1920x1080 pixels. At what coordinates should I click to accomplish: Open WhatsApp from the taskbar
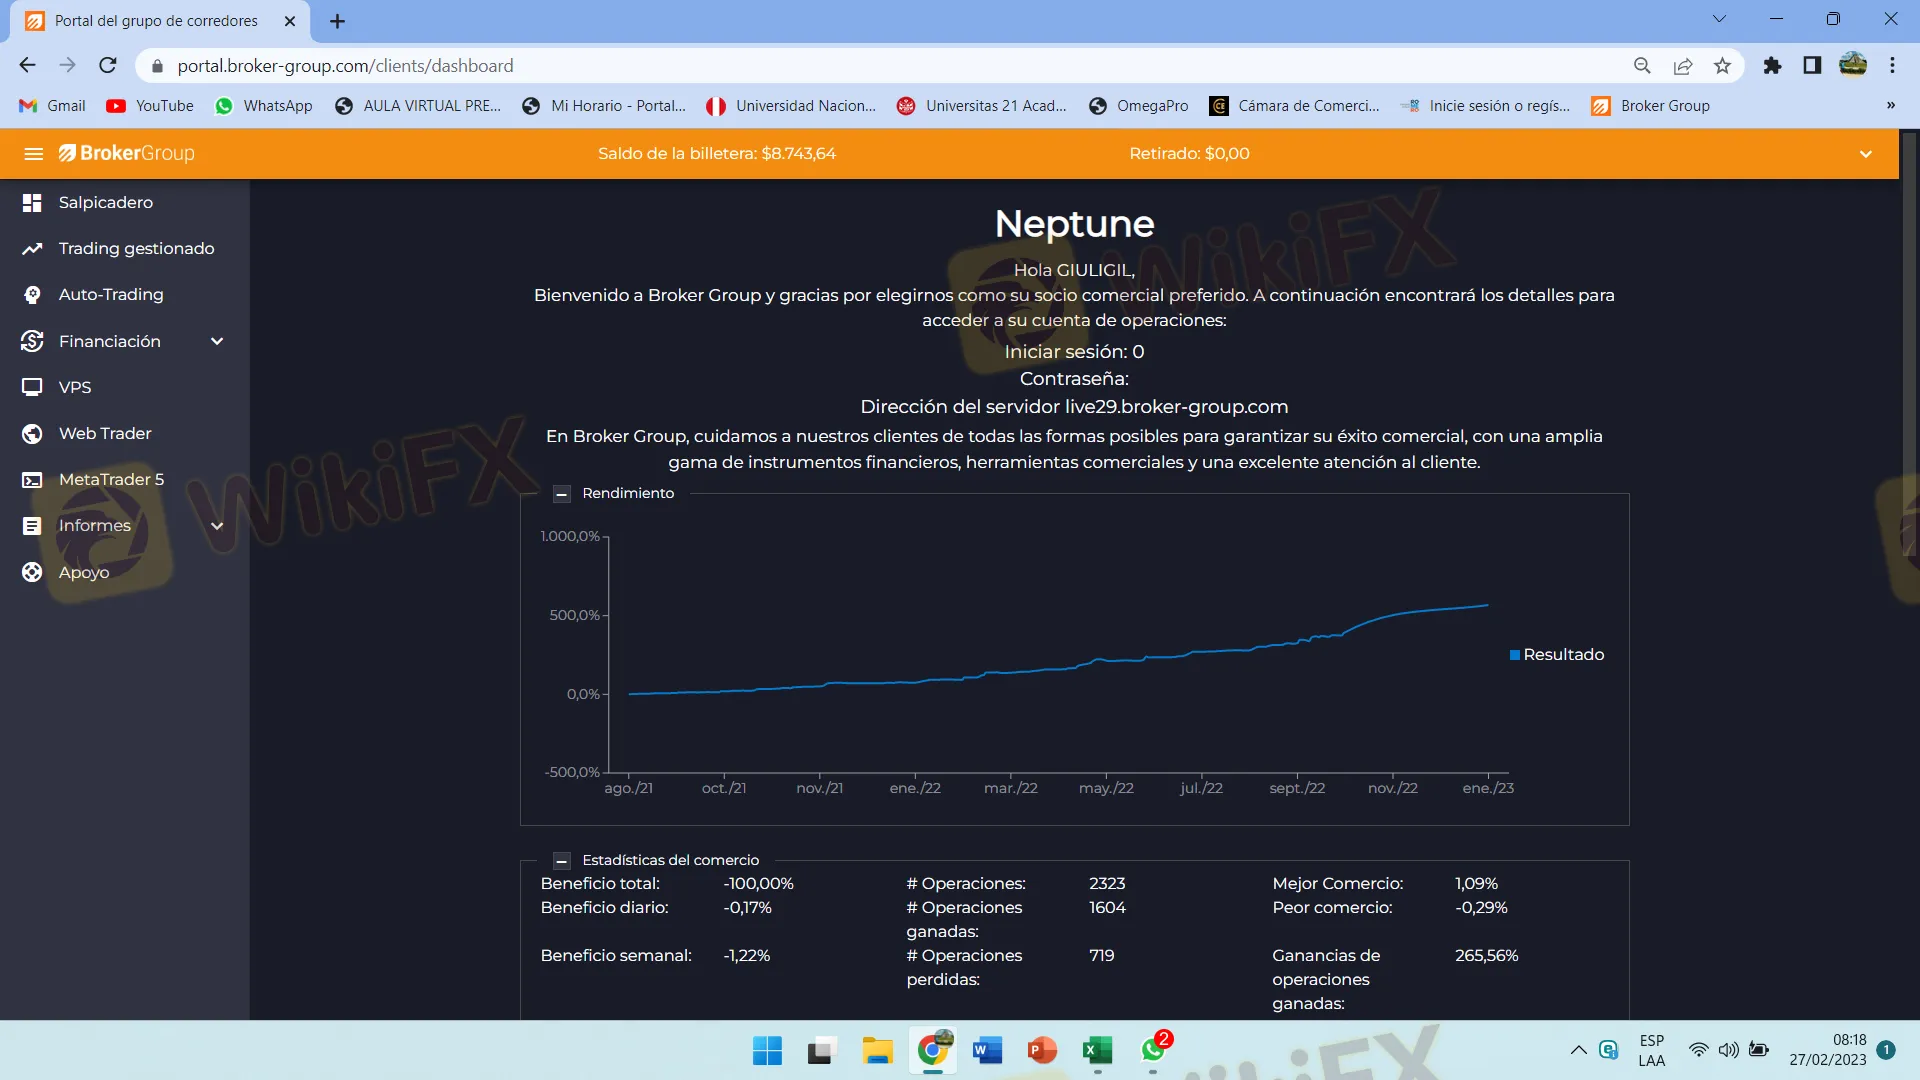click(1153, 1051)
